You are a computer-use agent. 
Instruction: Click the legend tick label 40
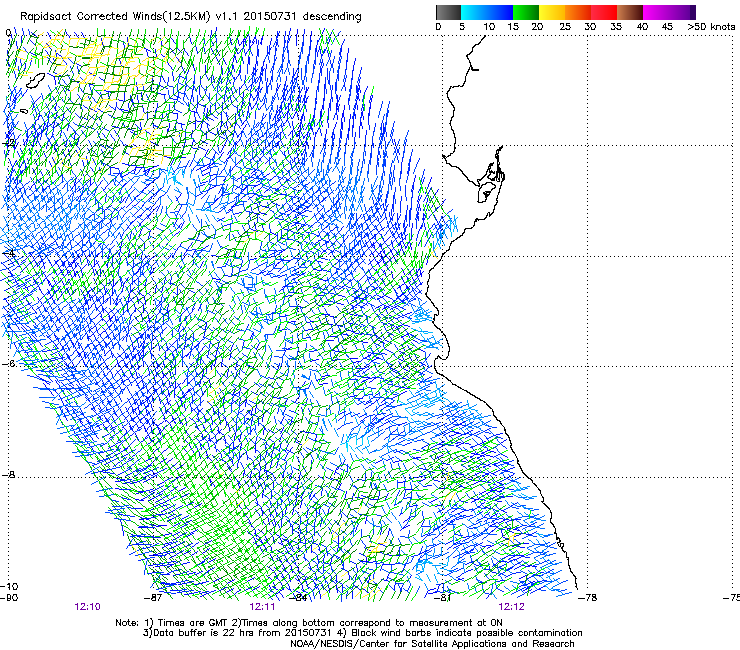point(642,27)
